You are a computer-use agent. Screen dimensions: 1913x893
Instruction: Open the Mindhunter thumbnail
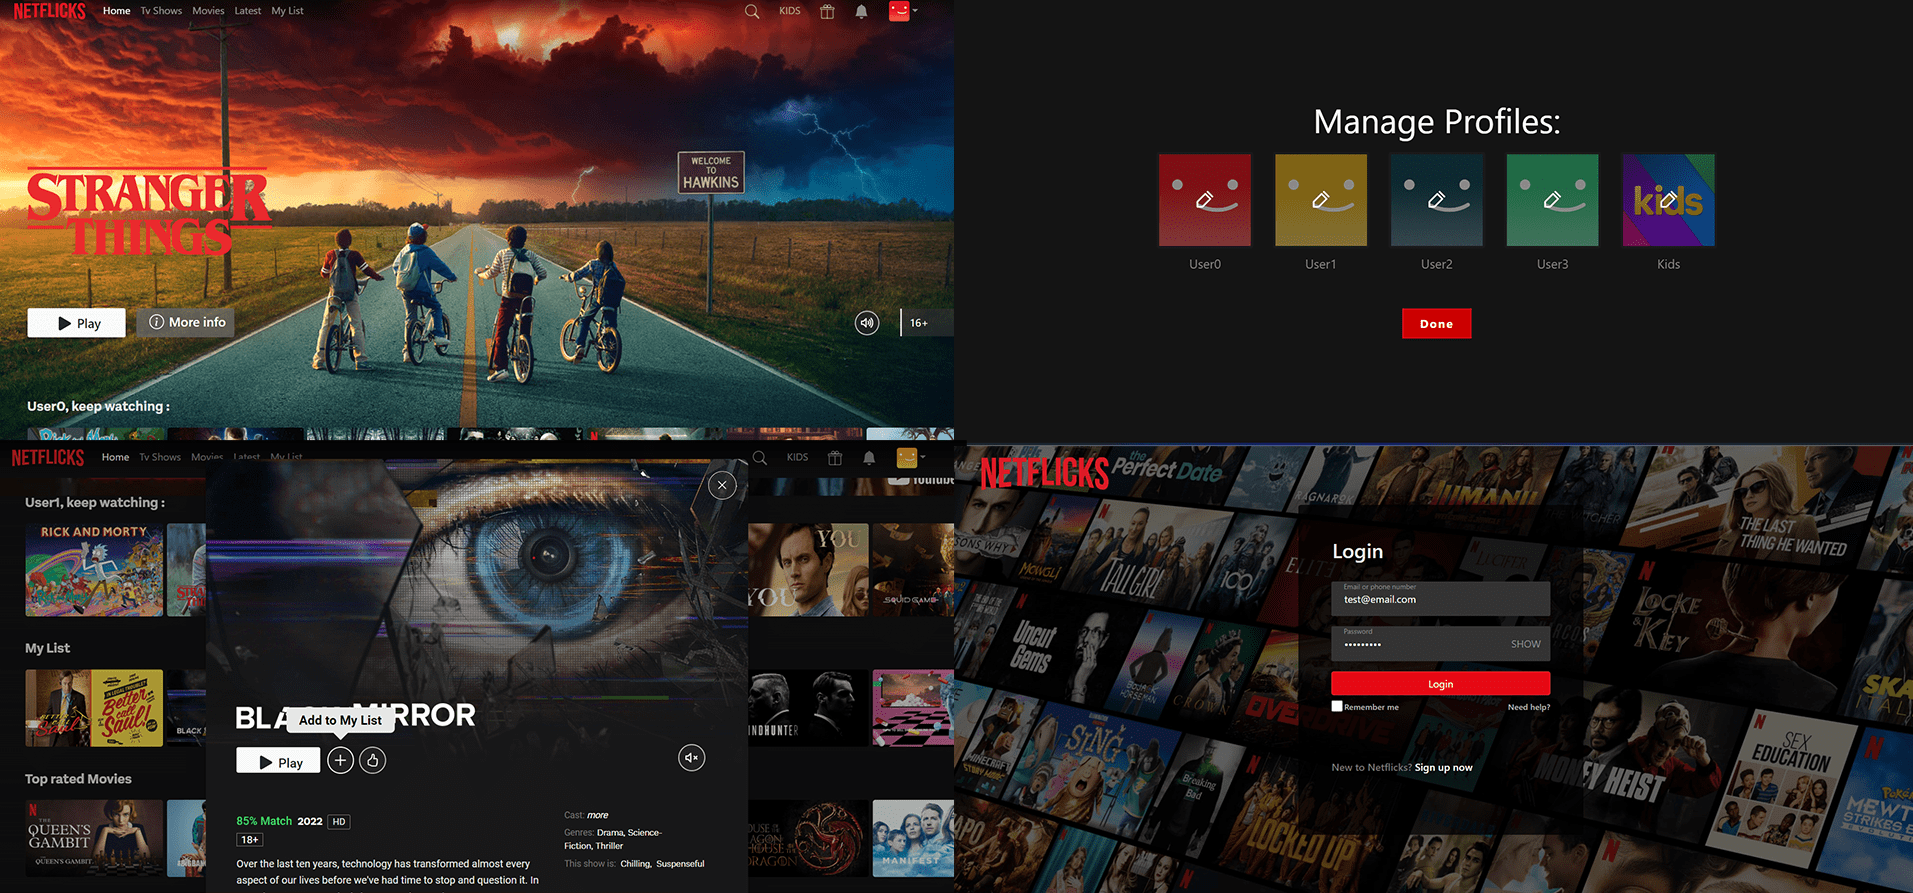pyautogui.click(x=808, y=708)
